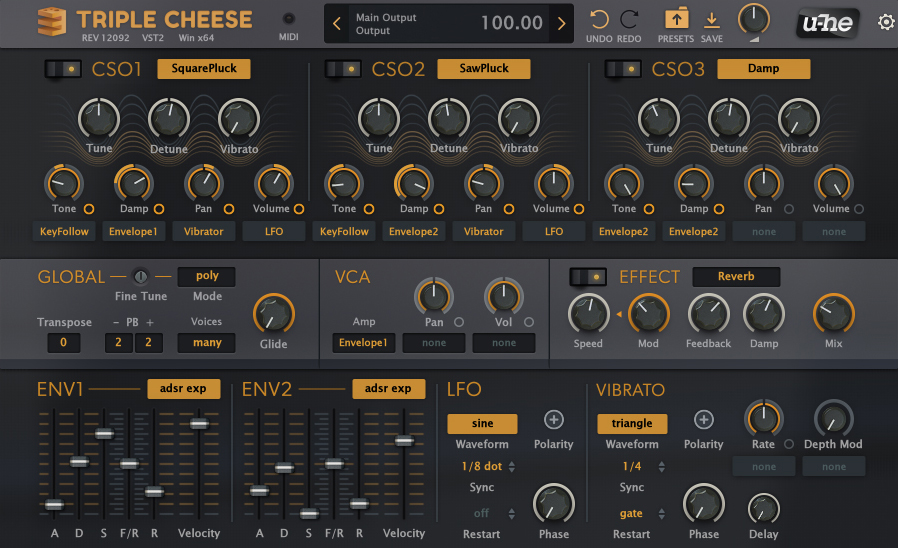The image size is (898, 548).
Task: Click the CSO1 Vibrato knob
Action: [x=239, y=119]
